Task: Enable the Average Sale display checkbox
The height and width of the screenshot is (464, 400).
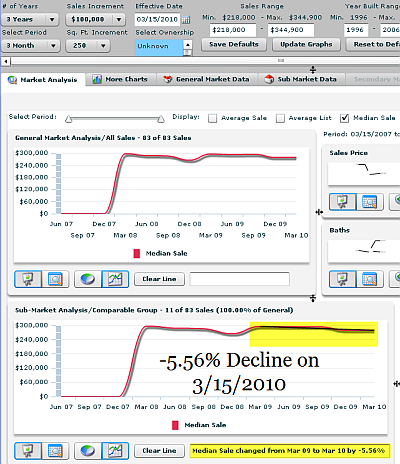Action: 212,118
